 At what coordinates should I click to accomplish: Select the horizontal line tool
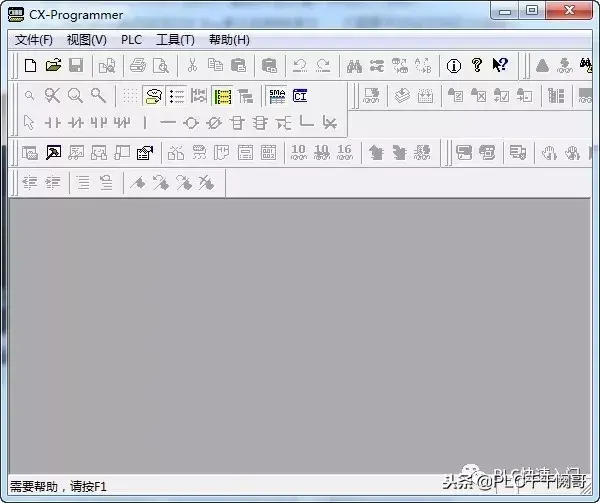168,123
